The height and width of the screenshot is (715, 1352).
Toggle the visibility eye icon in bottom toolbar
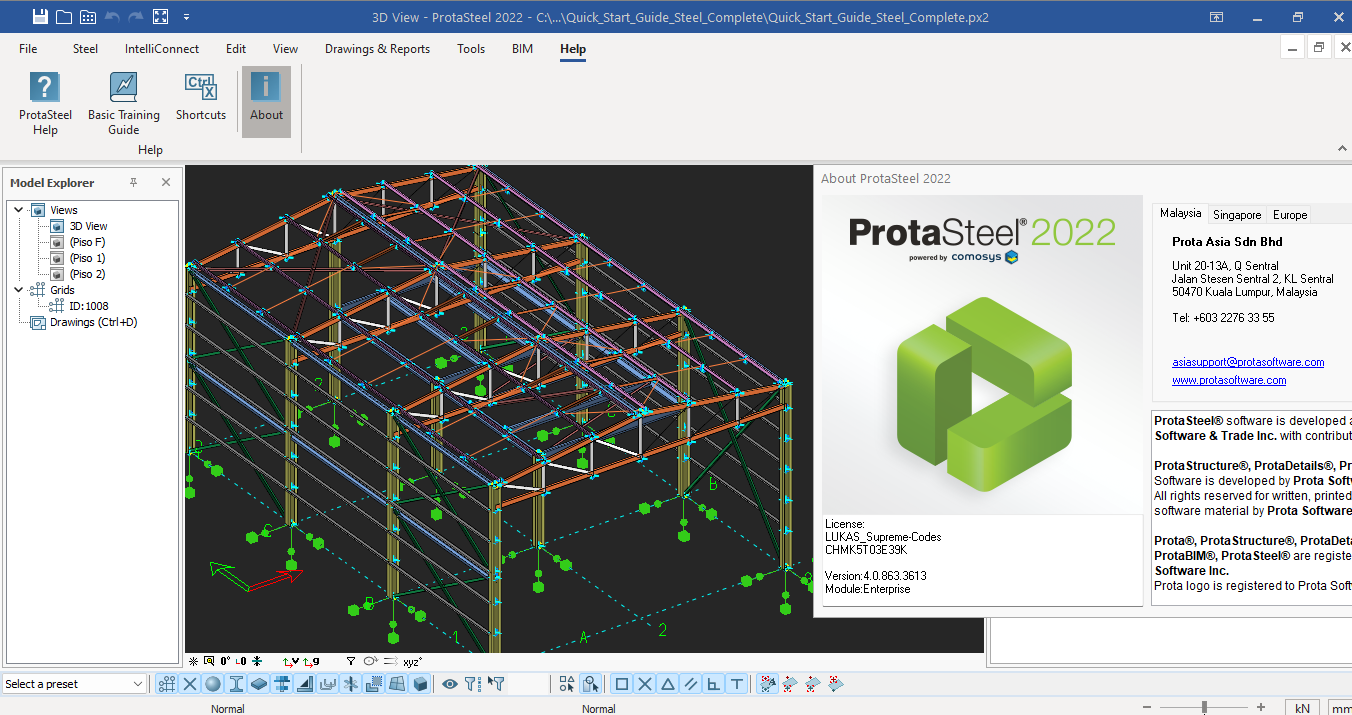point(449,683)
